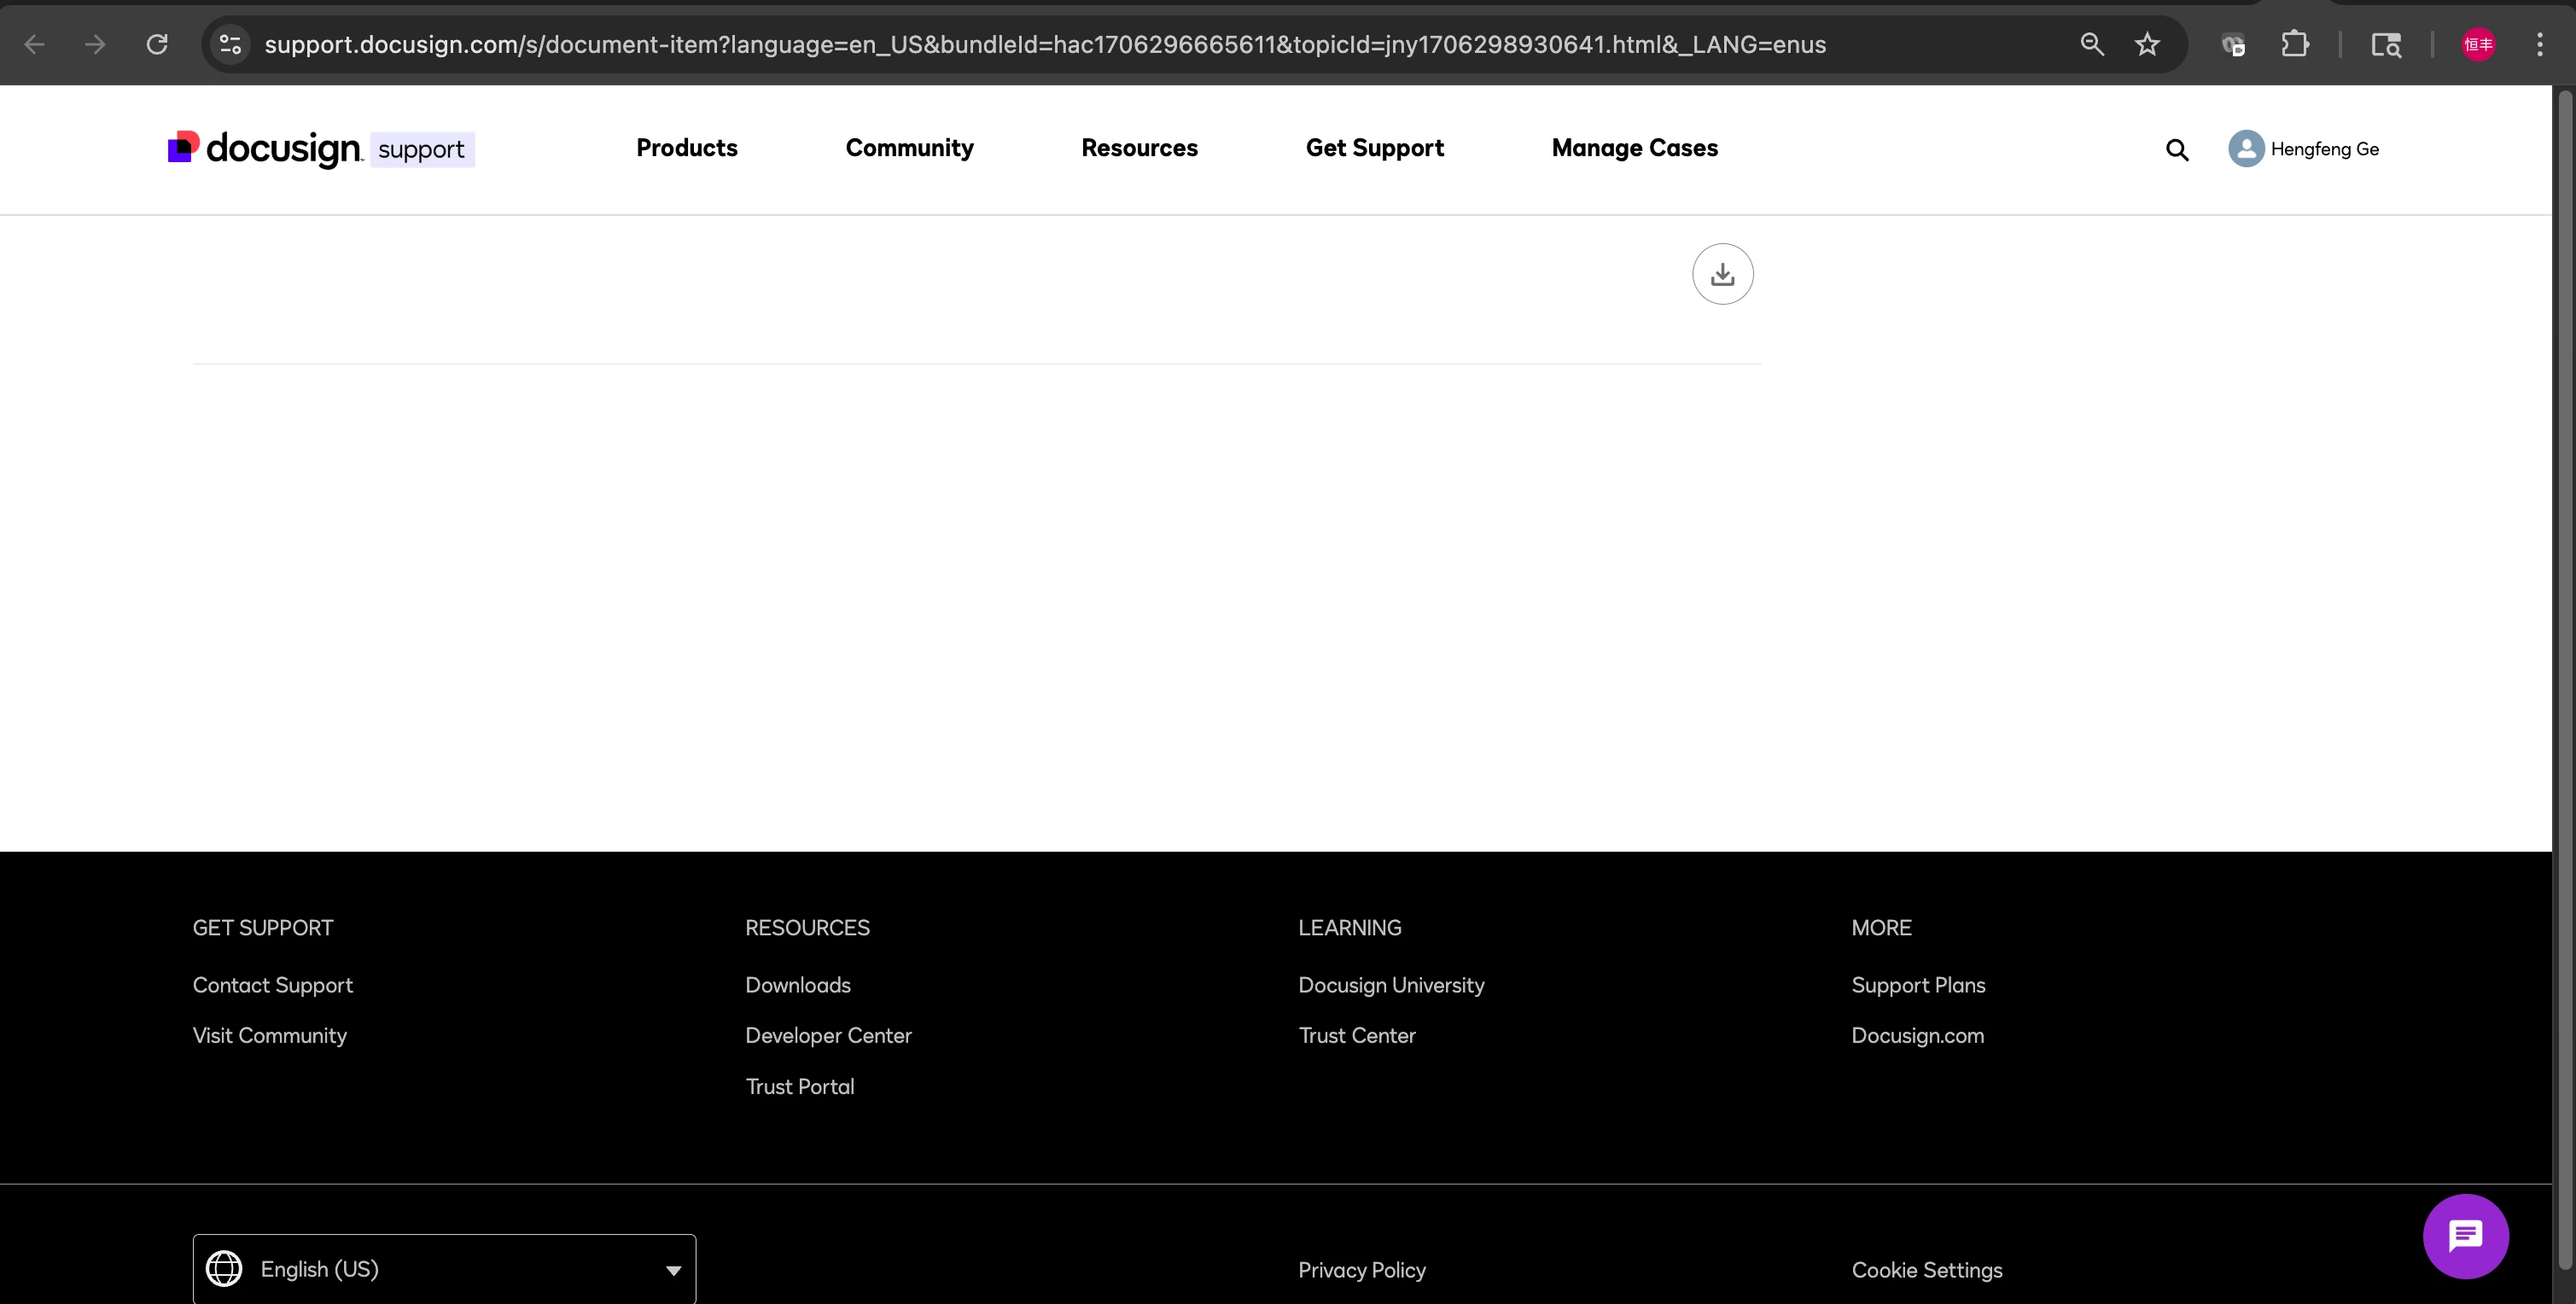Bookmark this page with the star icon
Viewport: 2576px width, 1304px height.
[2147, 44]
